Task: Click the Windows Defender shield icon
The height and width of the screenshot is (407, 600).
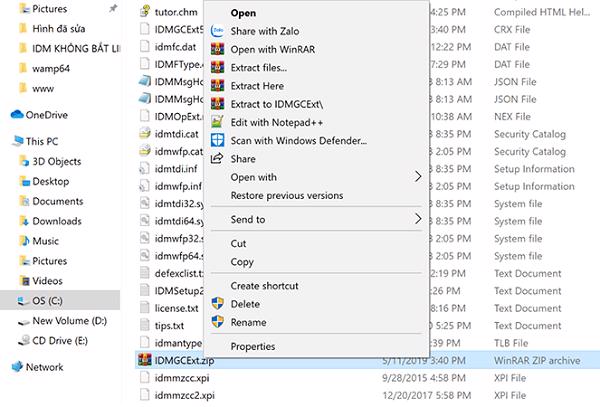Action: coord(217,140)
